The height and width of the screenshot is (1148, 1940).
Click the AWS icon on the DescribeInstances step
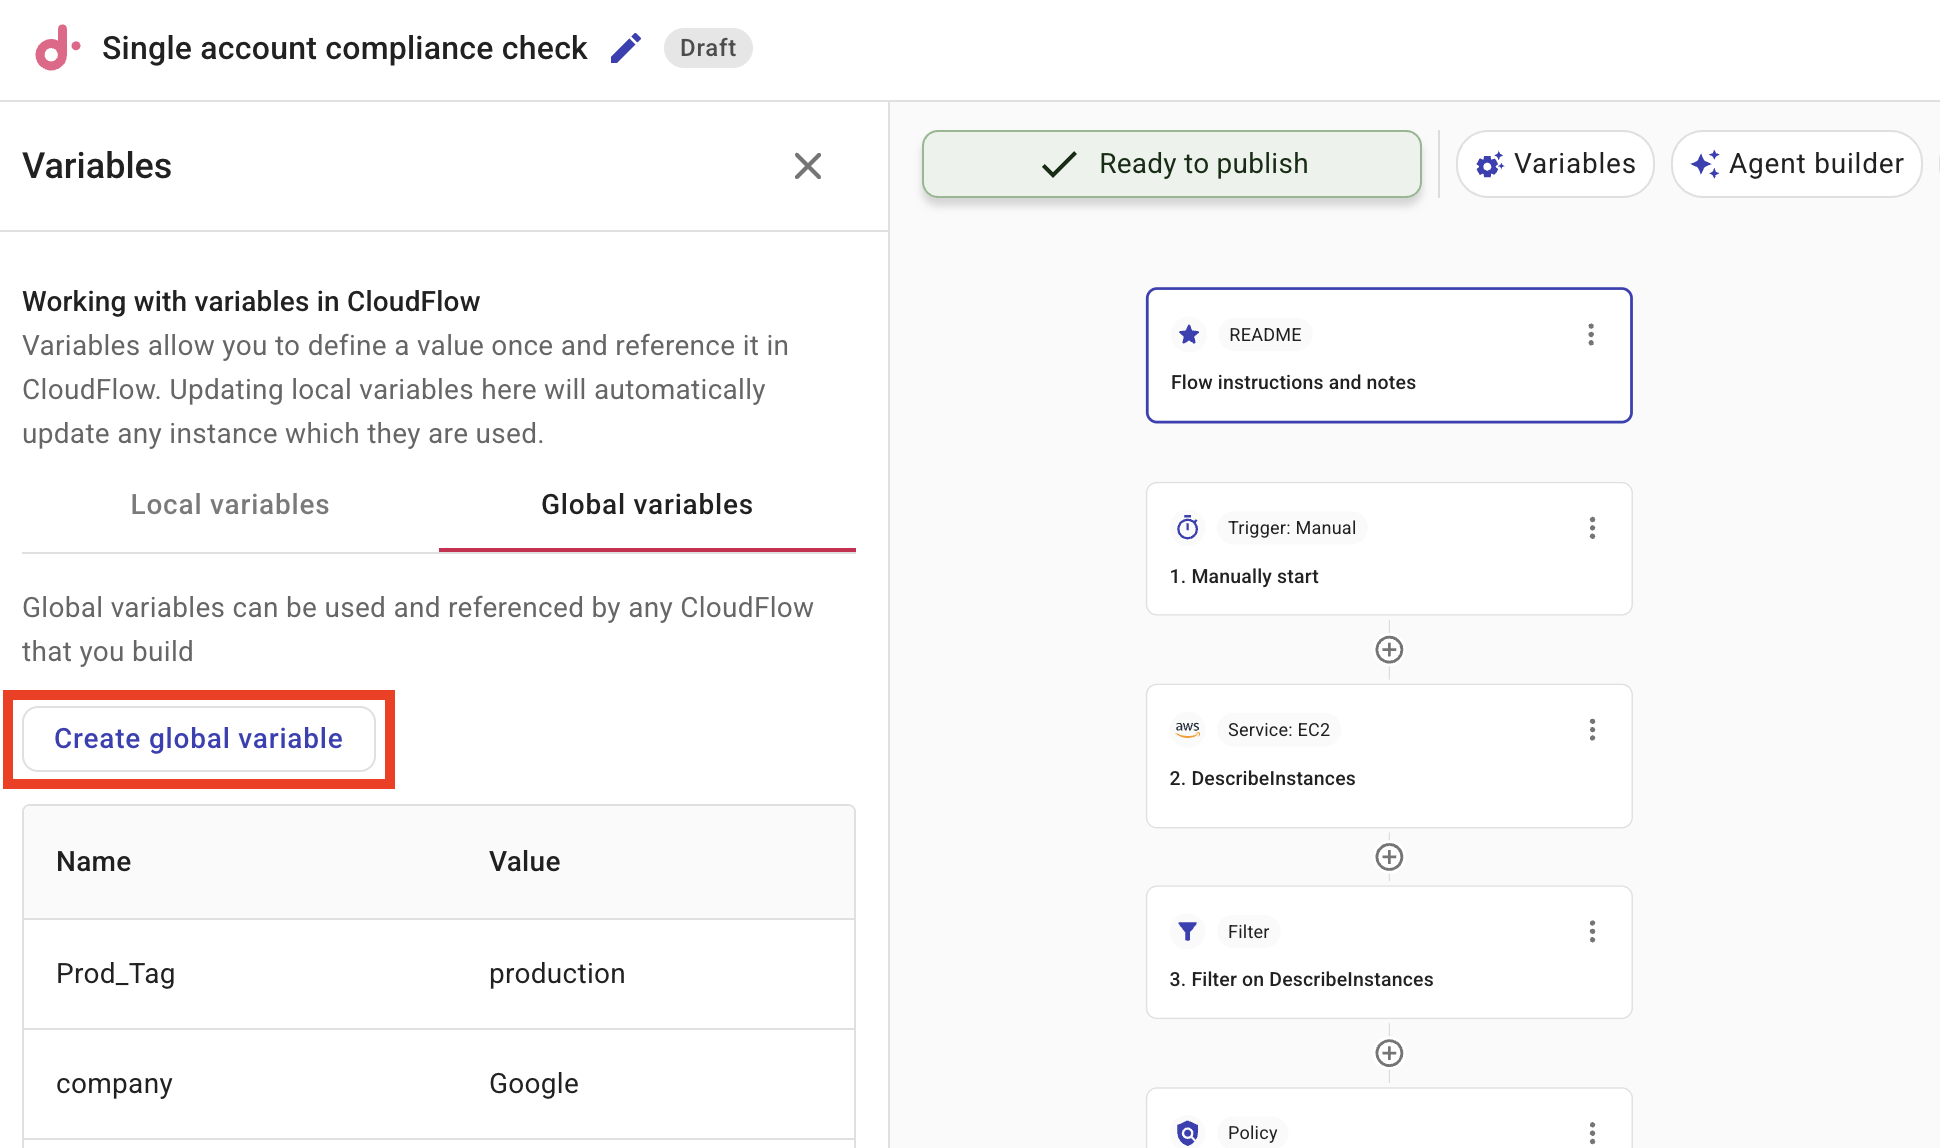(1187, 729)
